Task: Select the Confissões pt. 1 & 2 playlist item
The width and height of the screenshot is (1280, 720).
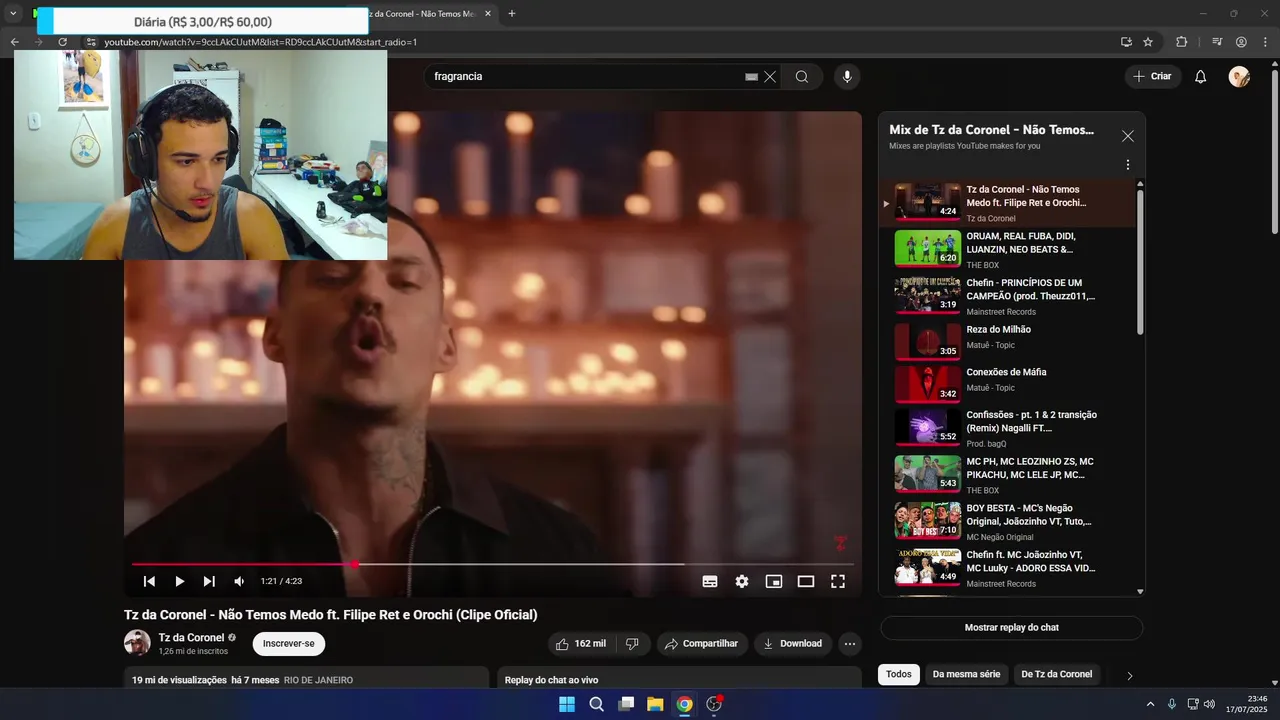Action: (x=1008, y=428)
